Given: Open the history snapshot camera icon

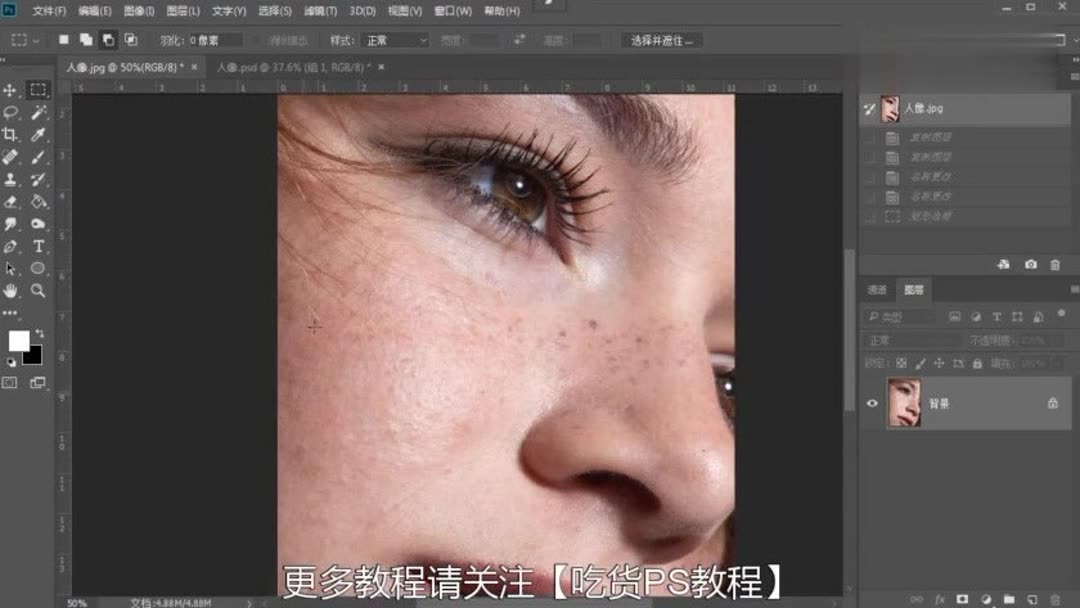Looking at the screenshot, I should point(1031,265).
